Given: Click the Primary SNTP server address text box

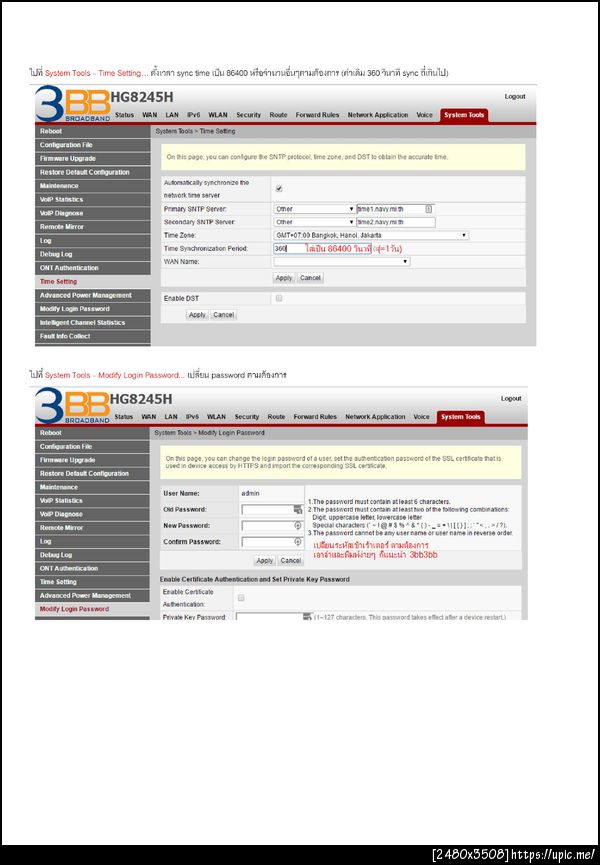Looking at the screenshot, I should click(395, 209).
